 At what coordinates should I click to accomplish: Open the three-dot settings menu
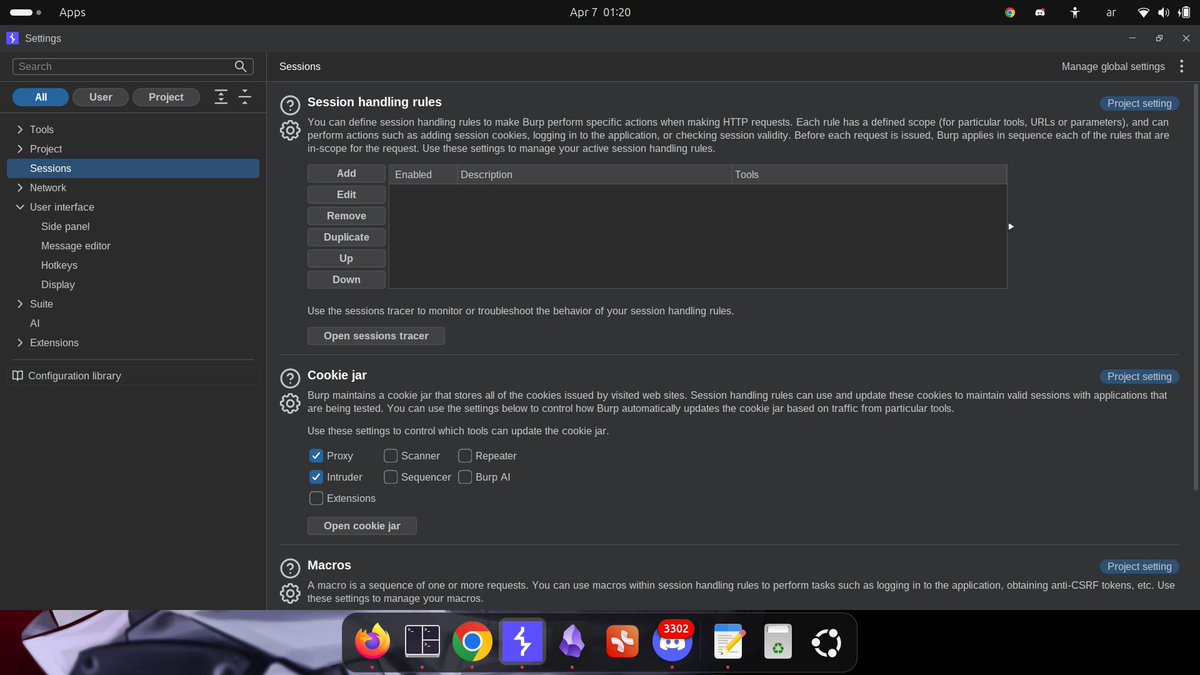[x=1182, y=66]
